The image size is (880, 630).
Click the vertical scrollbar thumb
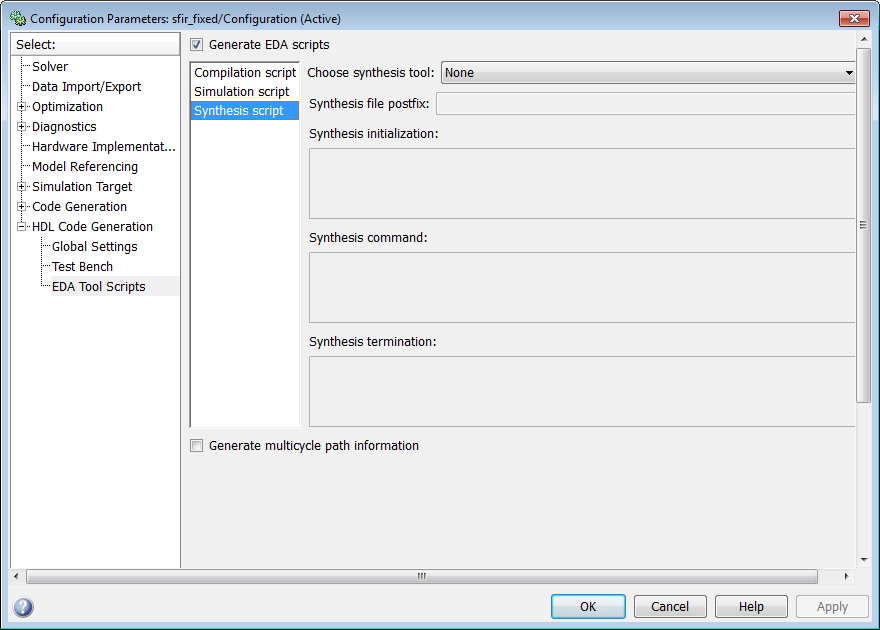tap(863, 225)
